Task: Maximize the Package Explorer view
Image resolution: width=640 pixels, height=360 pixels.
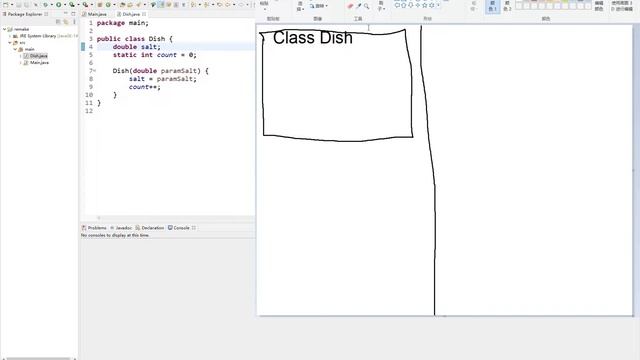Action: (73, 13)
